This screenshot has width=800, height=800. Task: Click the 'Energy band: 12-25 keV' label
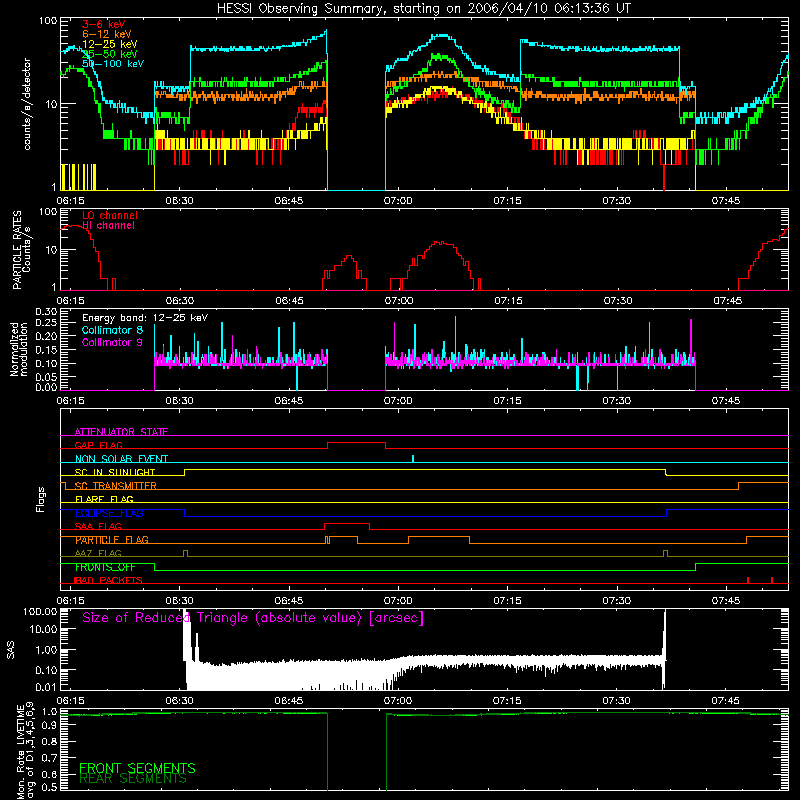[x=145, y=318]
